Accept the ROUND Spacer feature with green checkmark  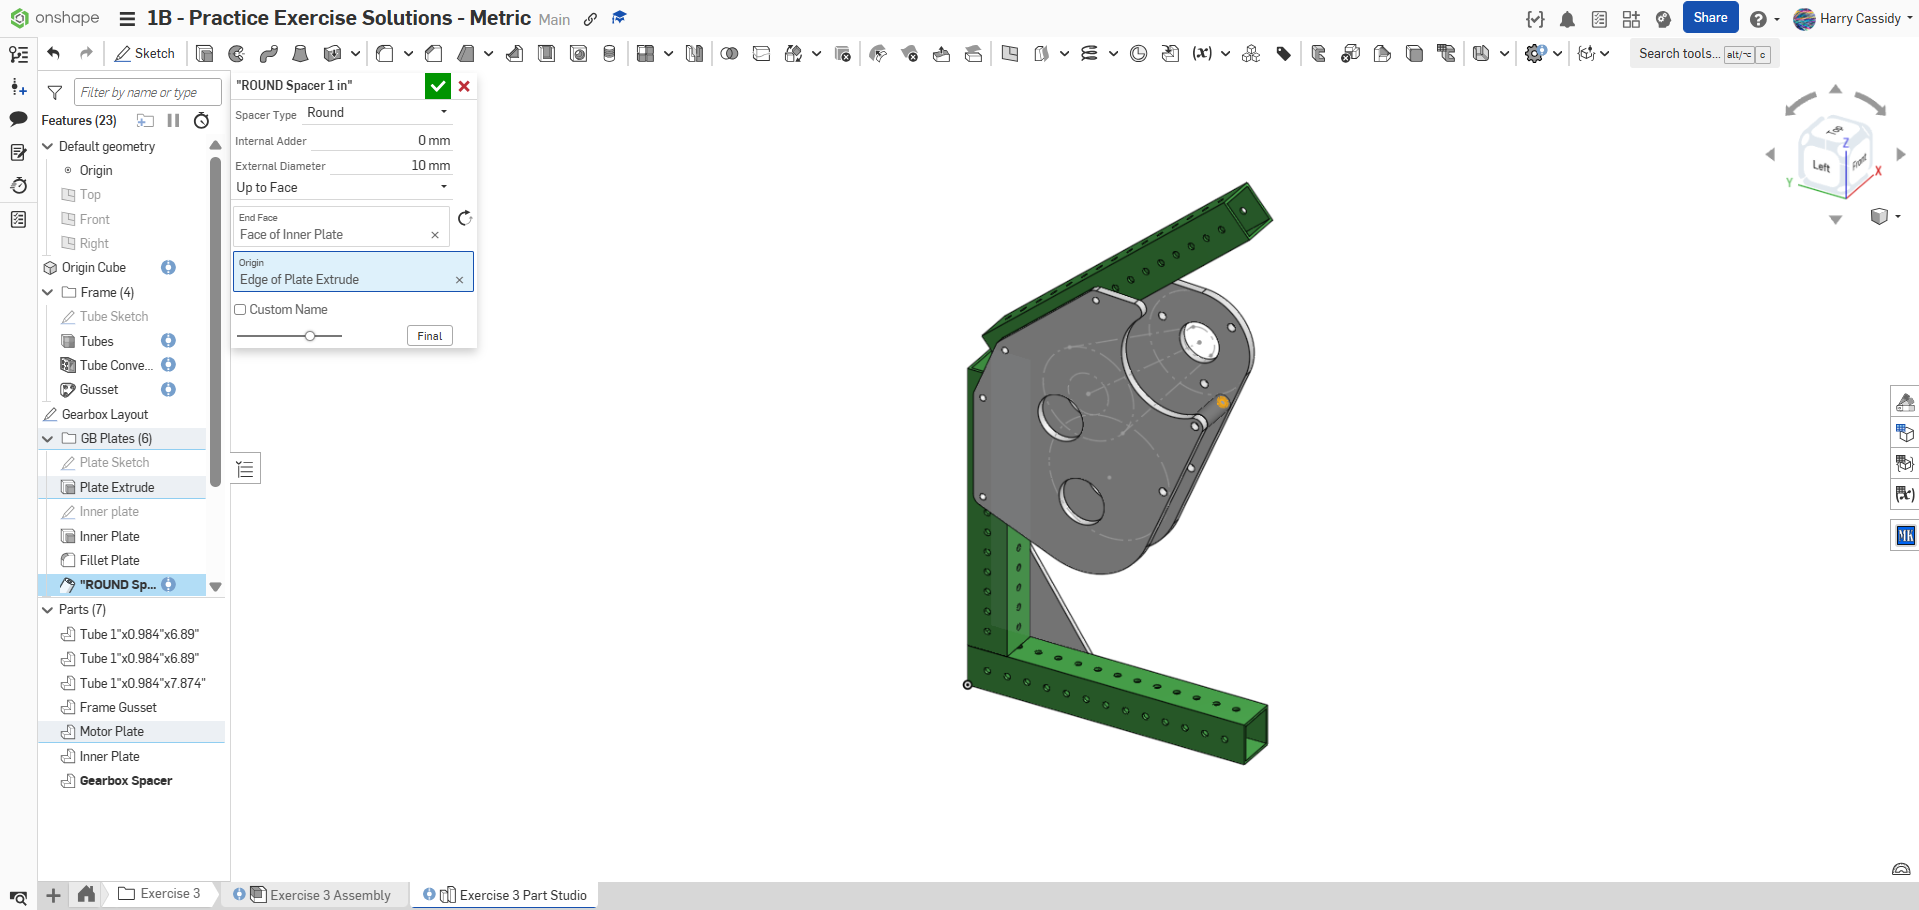click(x=437, y=86)
